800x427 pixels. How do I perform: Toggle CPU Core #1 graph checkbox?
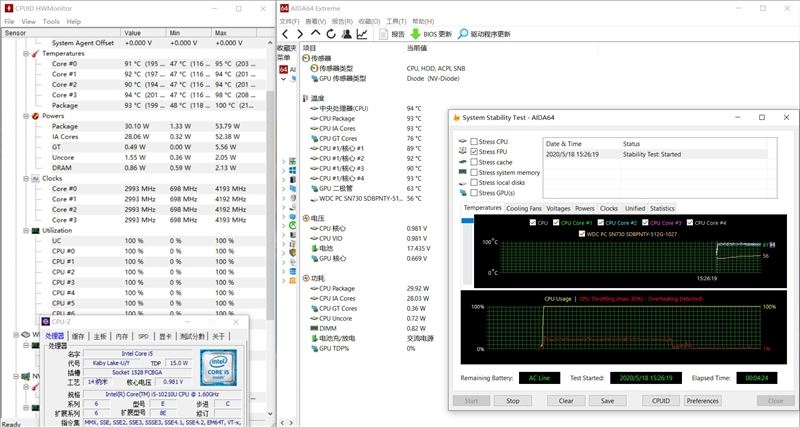(556, 222)
